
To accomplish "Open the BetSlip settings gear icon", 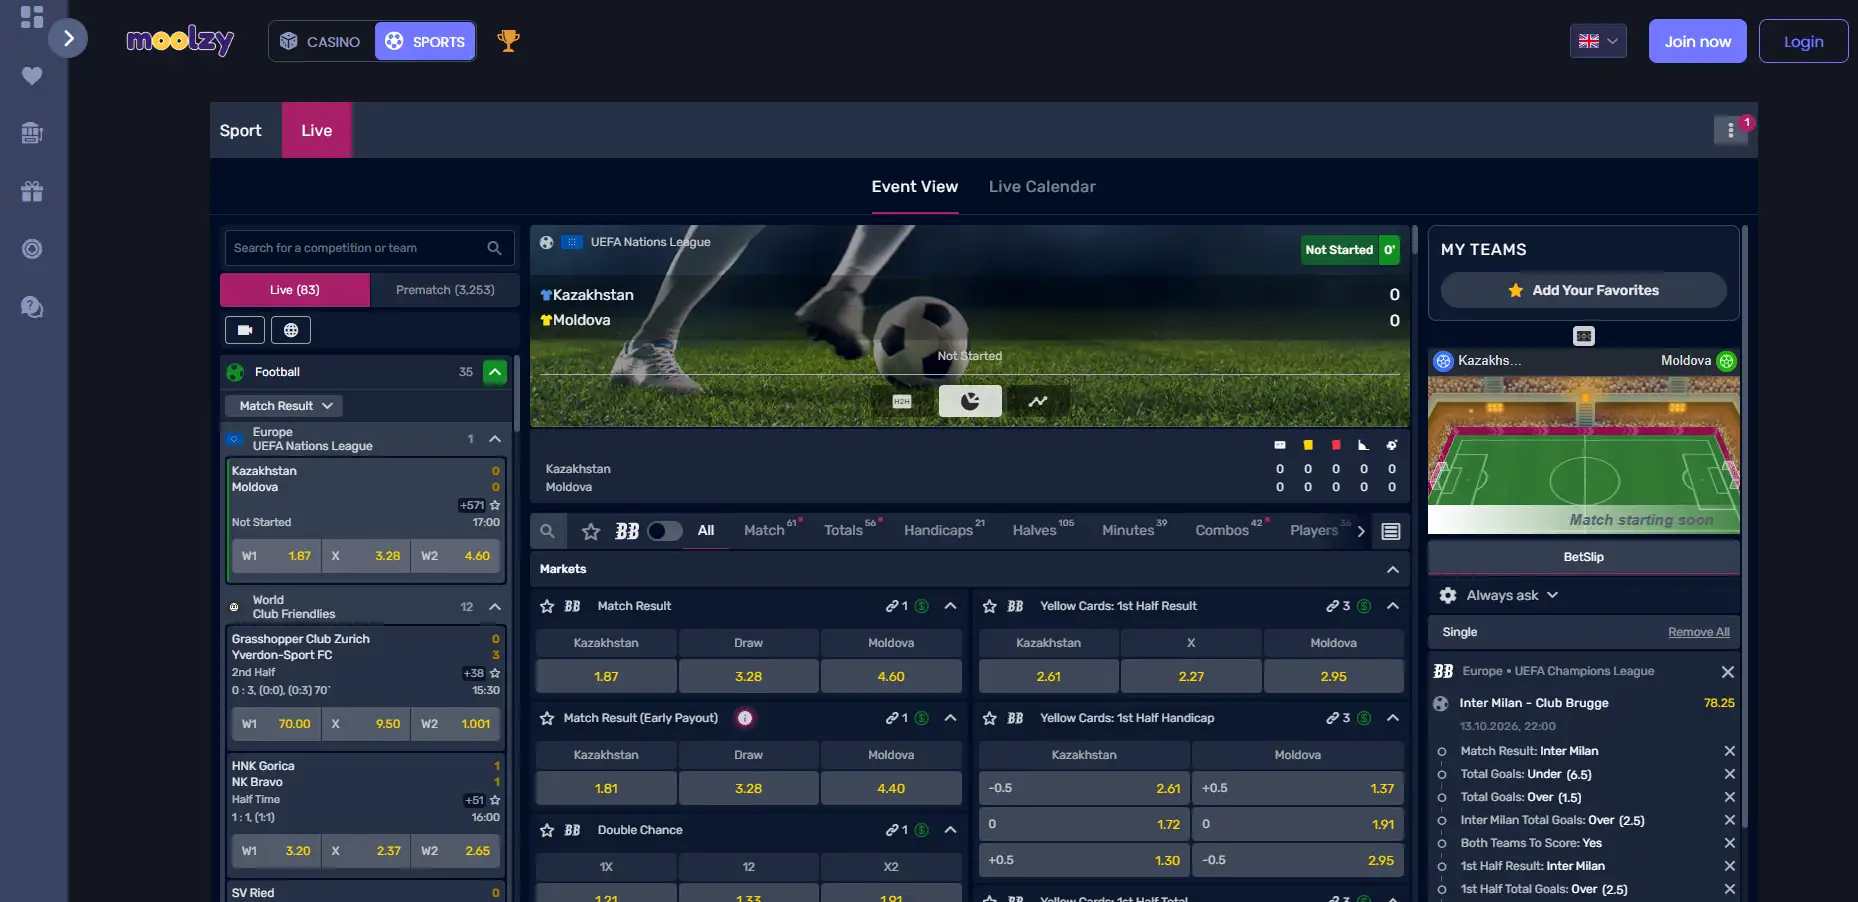I will pyautogui.click(x=1448, y=595).
